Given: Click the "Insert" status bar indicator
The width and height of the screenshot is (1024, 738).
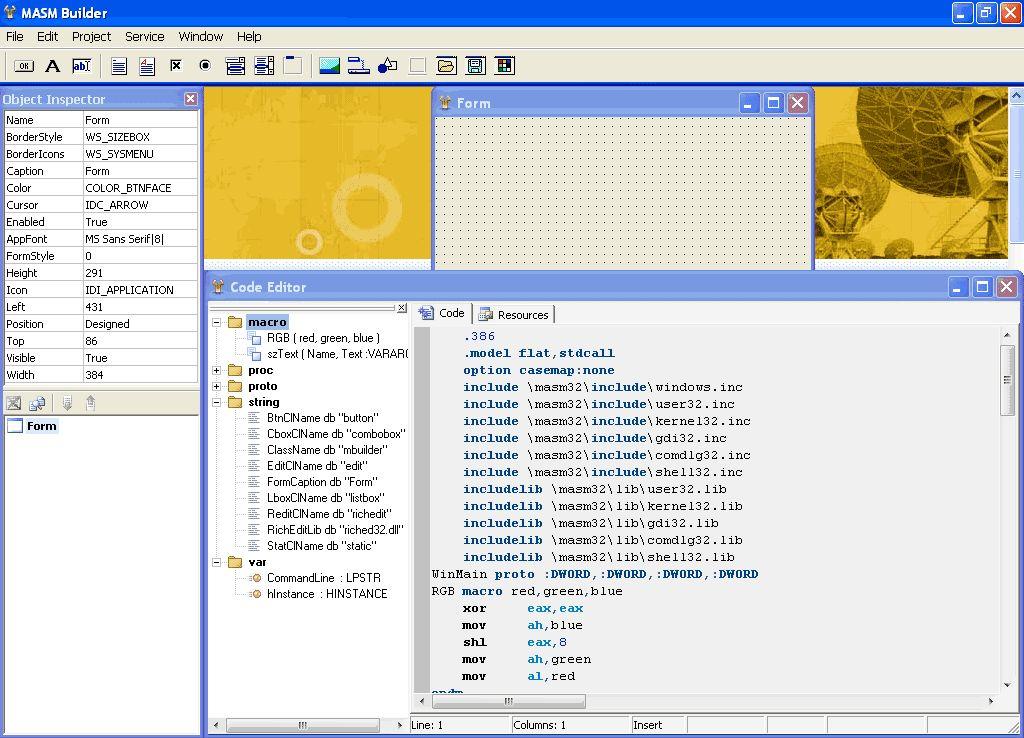Looking at the screenshot, I should pyautogui.click(x=658, y=725).
